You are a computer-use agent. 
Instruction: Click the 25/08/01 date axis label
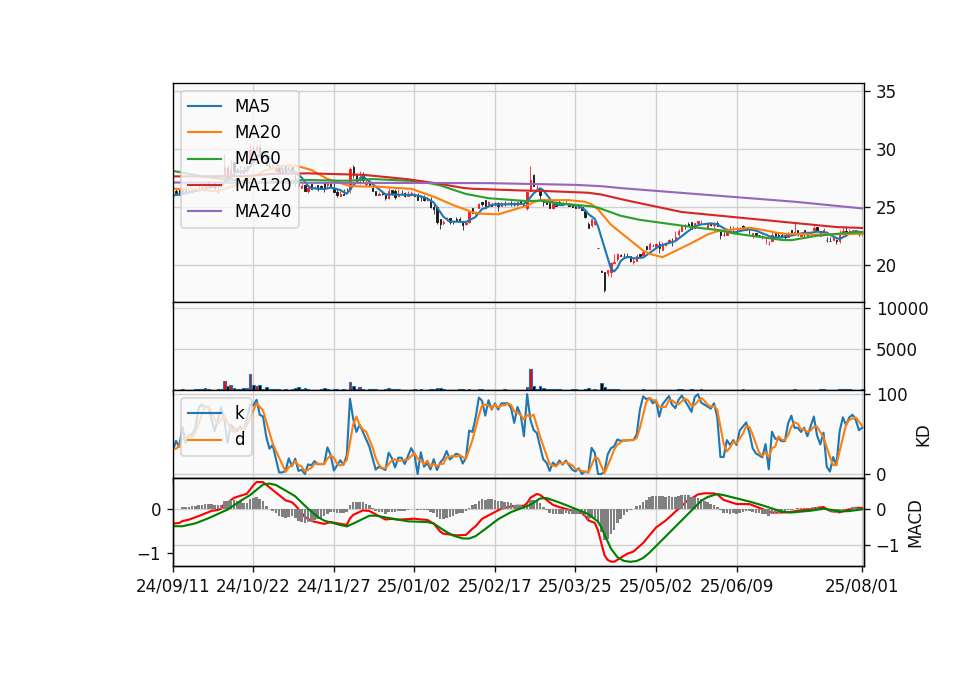click(861, 586)
